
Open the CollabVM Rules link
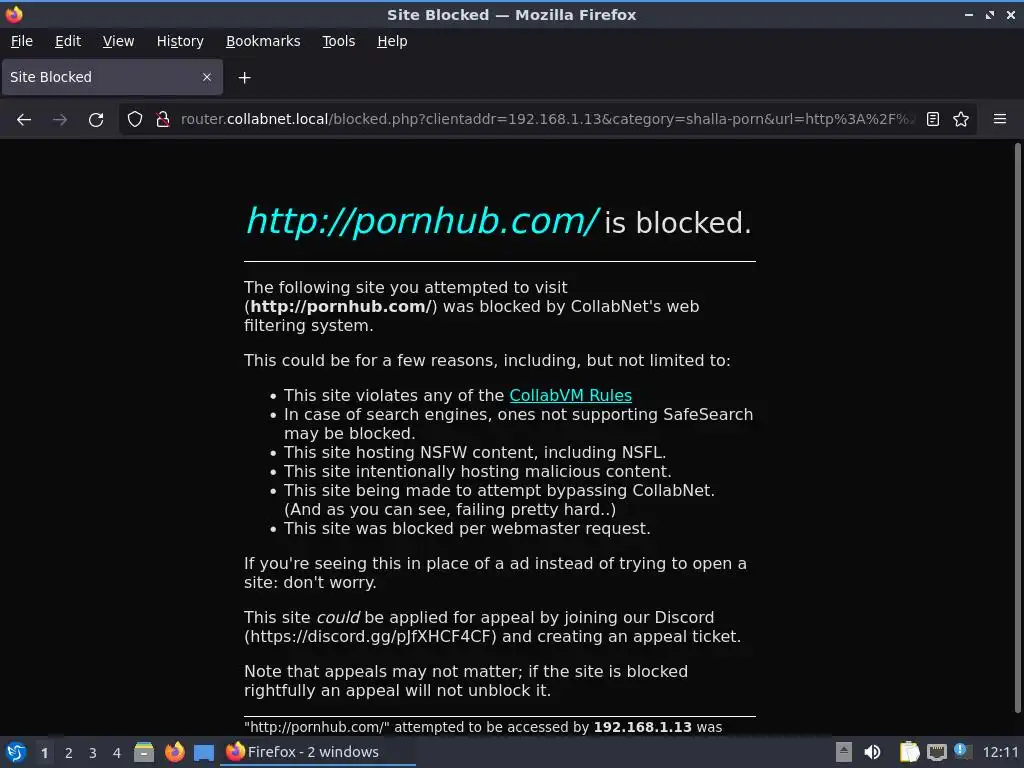click(x=570, y=396)
